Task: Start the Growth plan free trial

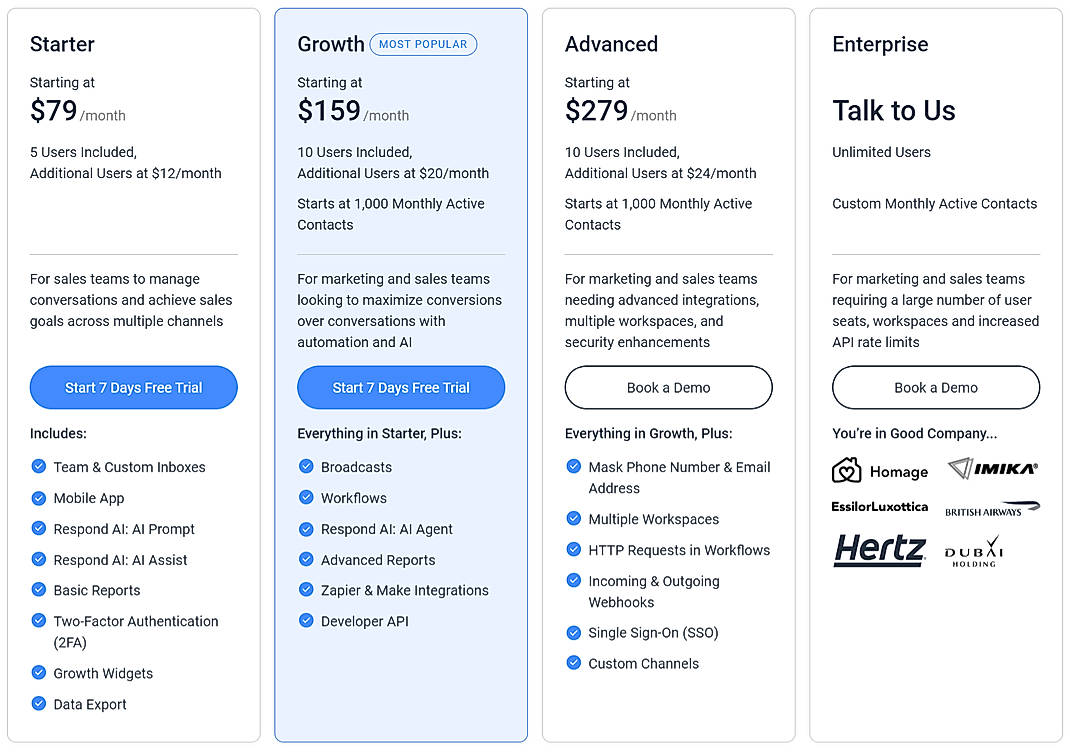Action: [x=400, y=388]
